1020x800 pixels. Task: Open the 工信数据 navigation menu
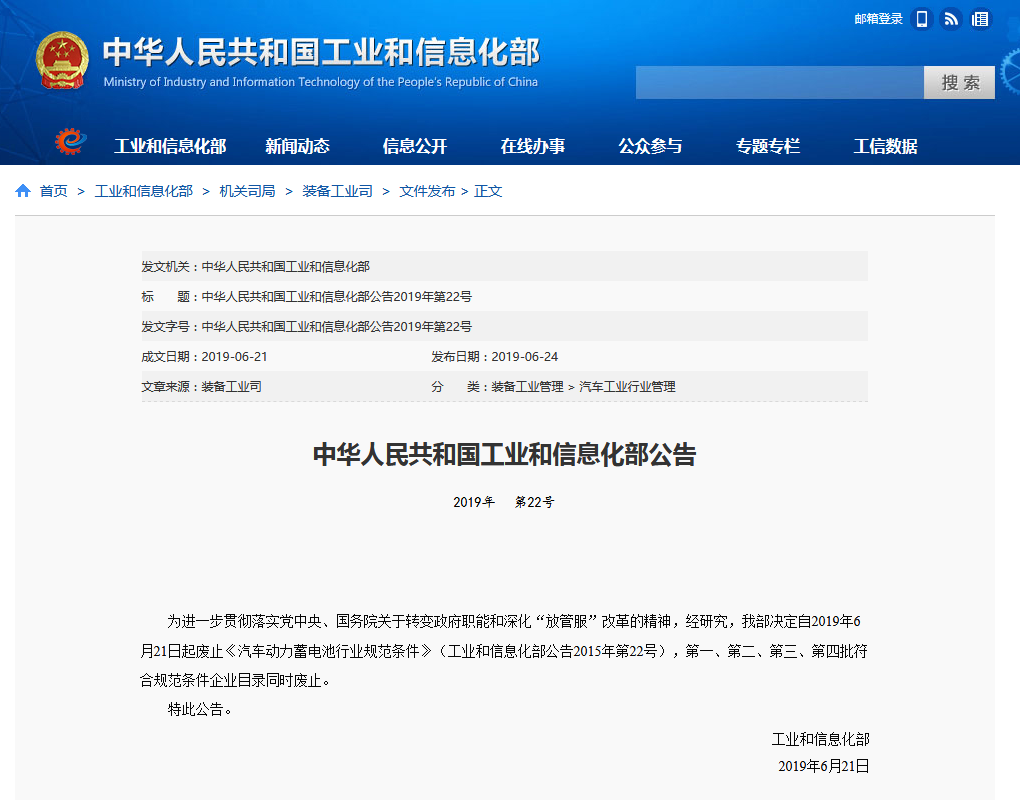coord(885,146)
